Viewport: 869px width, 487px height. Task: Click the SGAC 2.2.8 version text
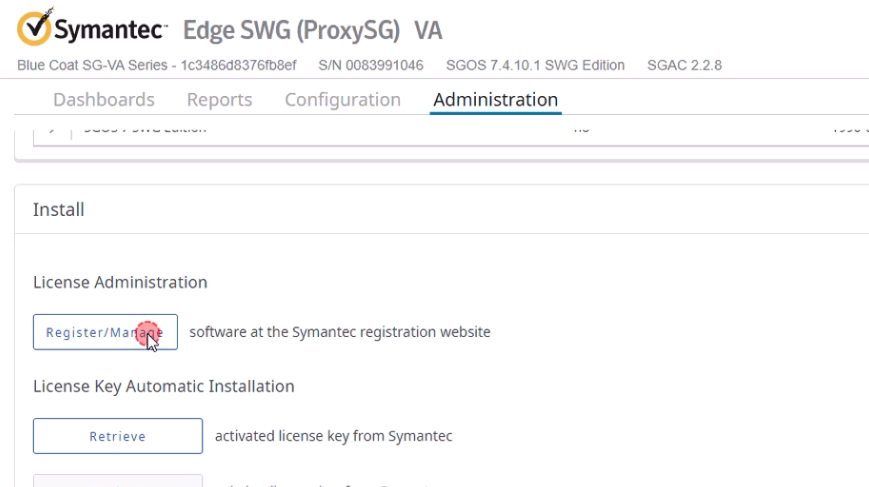click(684, 65)
